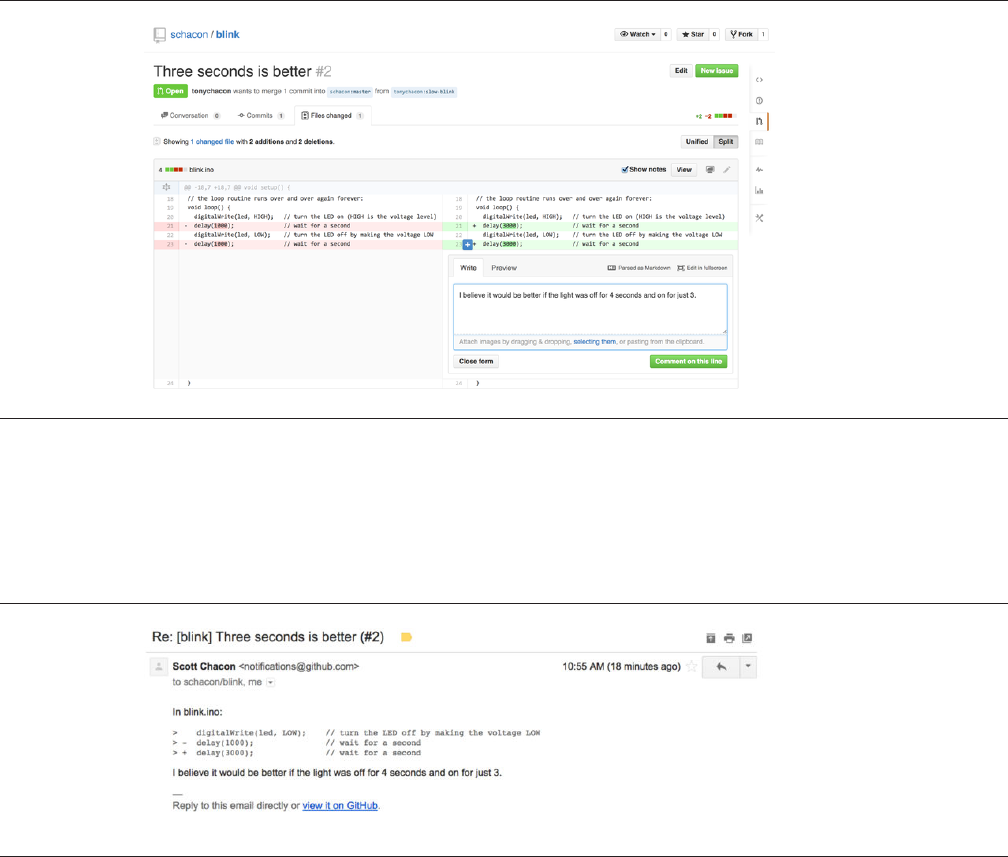The width and height of the screenshot is (1008, 857).
Task: Open the Pulse sidebar icon
Action: (x=759, y=170)
